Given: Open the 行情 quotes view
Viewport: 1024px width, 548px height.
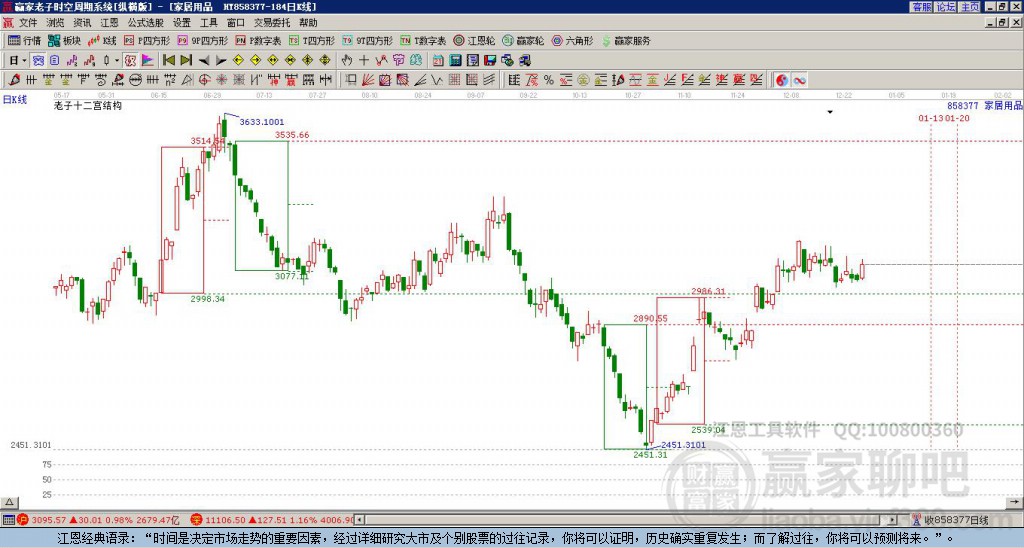Looking at the screenshot, I should (x=24, y=40).
